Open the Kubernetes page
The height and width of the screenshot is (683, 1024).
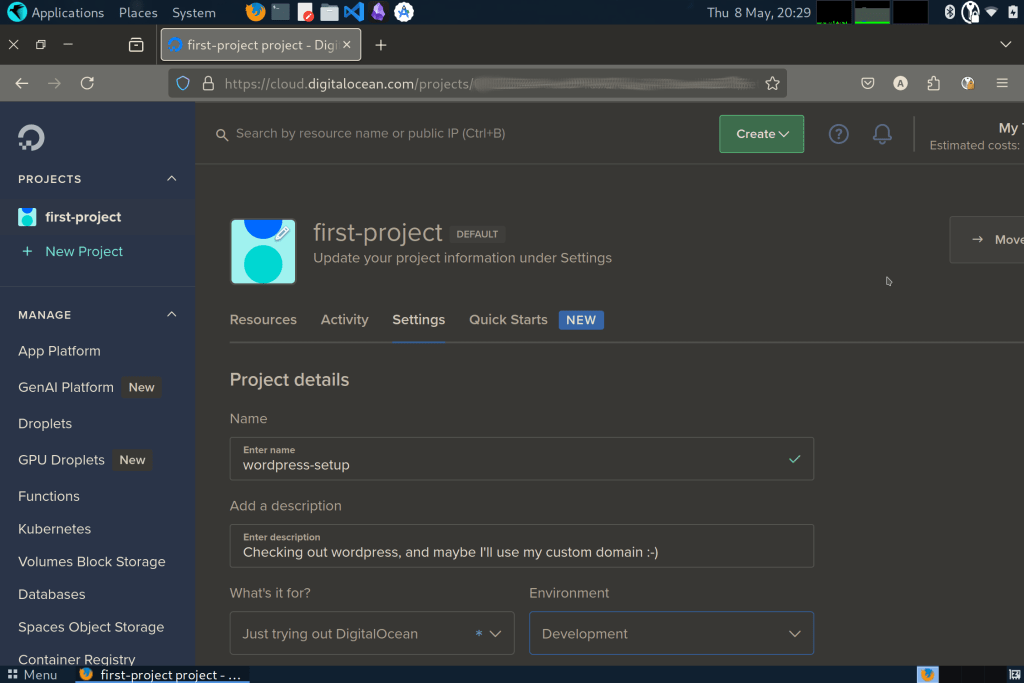55,528
